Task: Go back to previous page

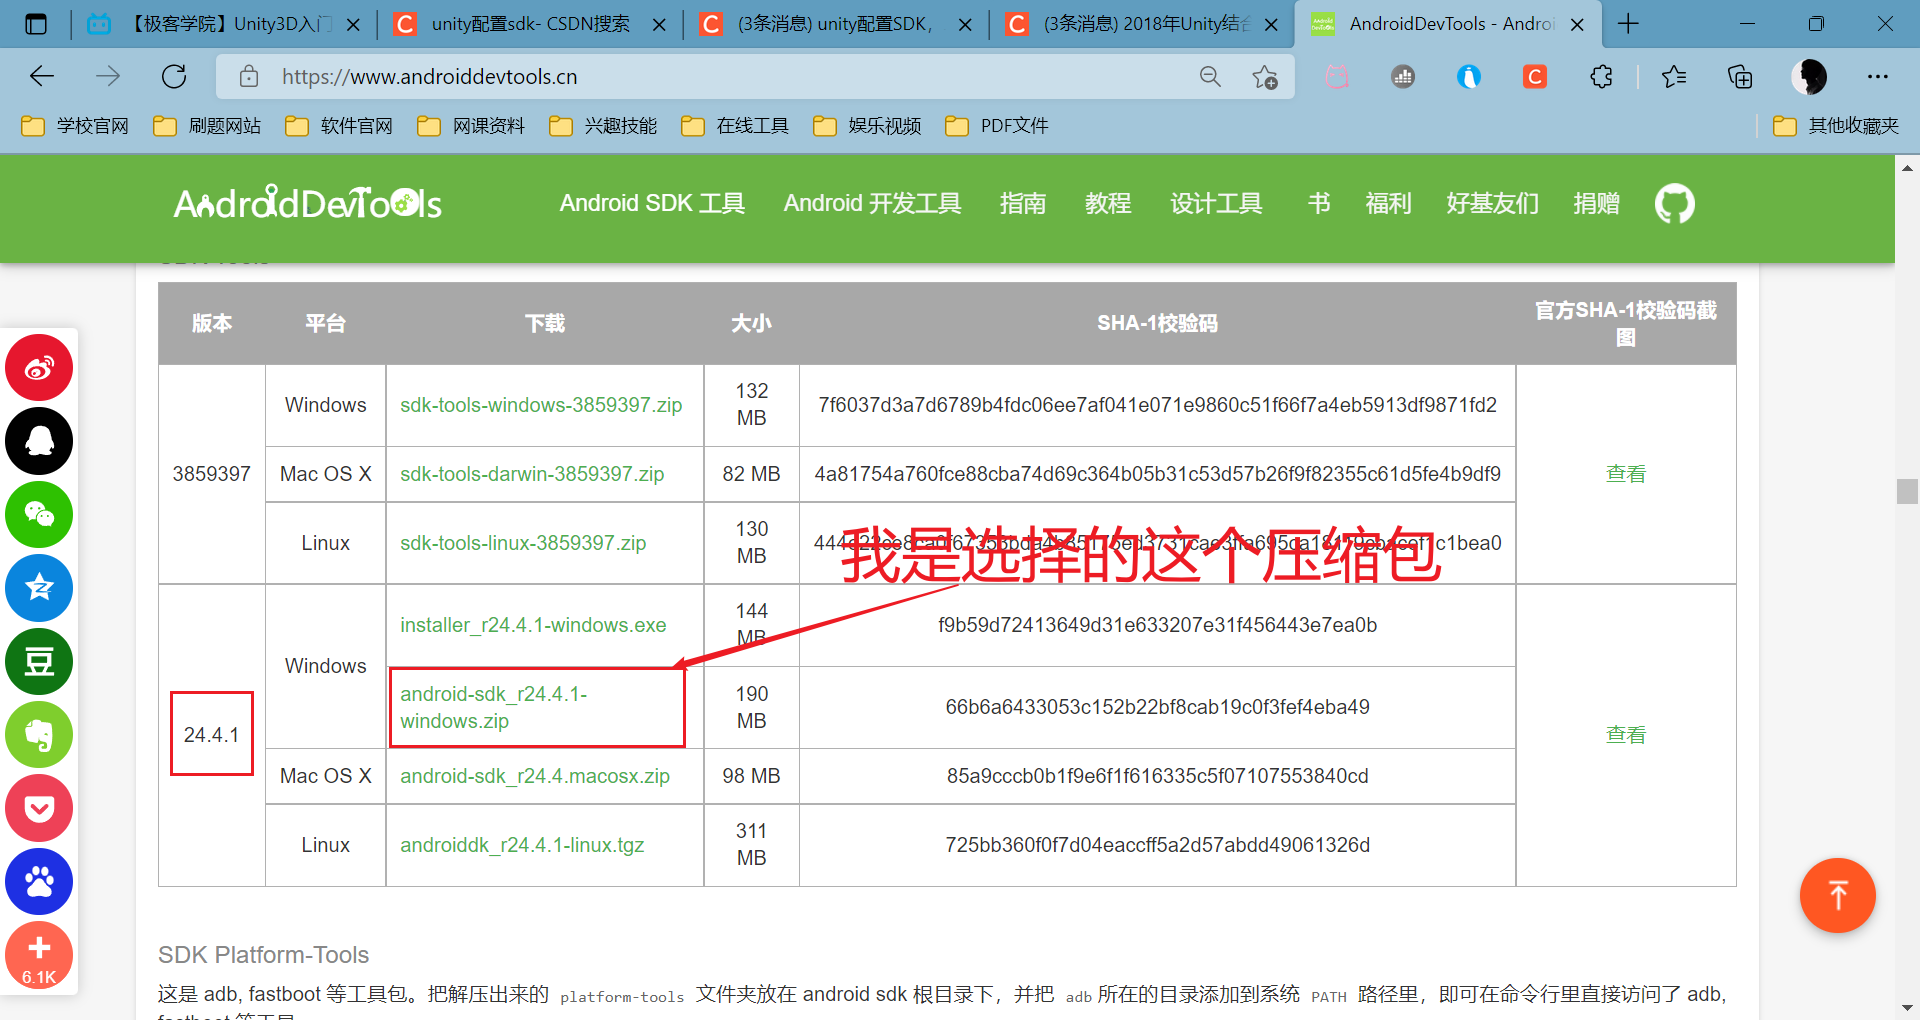Action: pos(42,77)
